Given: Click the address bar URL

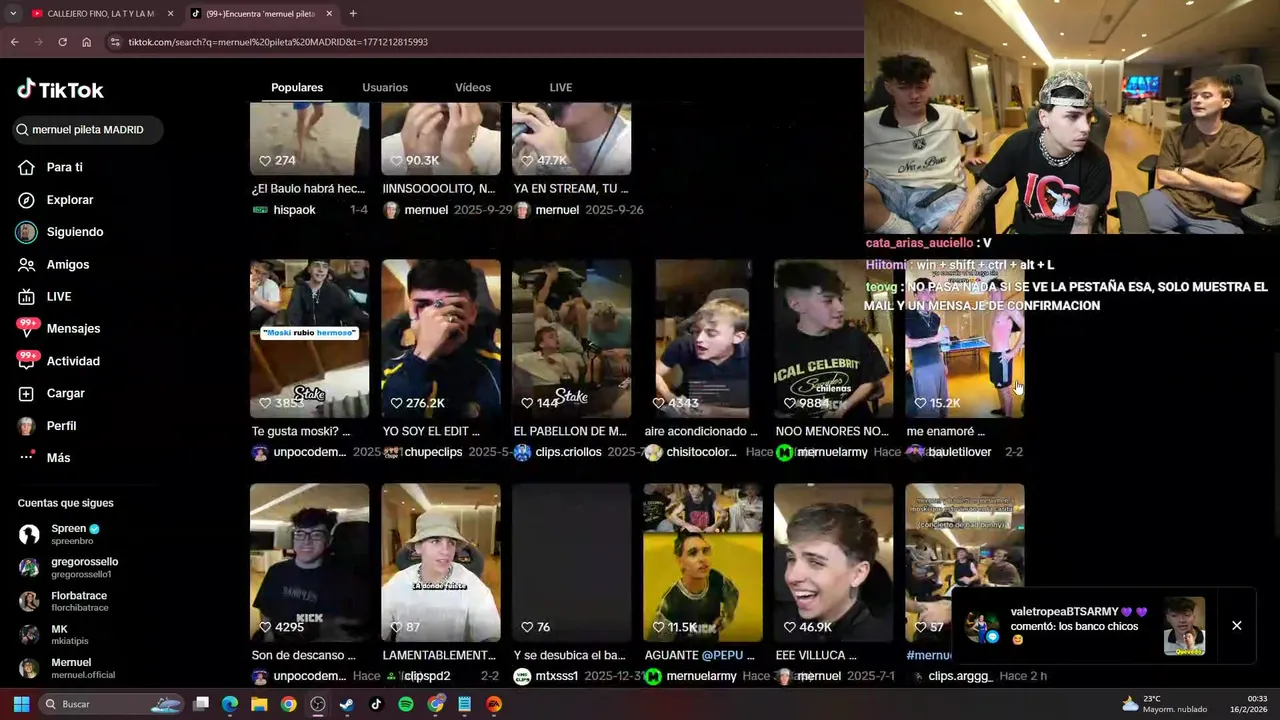Looking at the screenshot, I should pyautogui.click(x=278, y=42).
